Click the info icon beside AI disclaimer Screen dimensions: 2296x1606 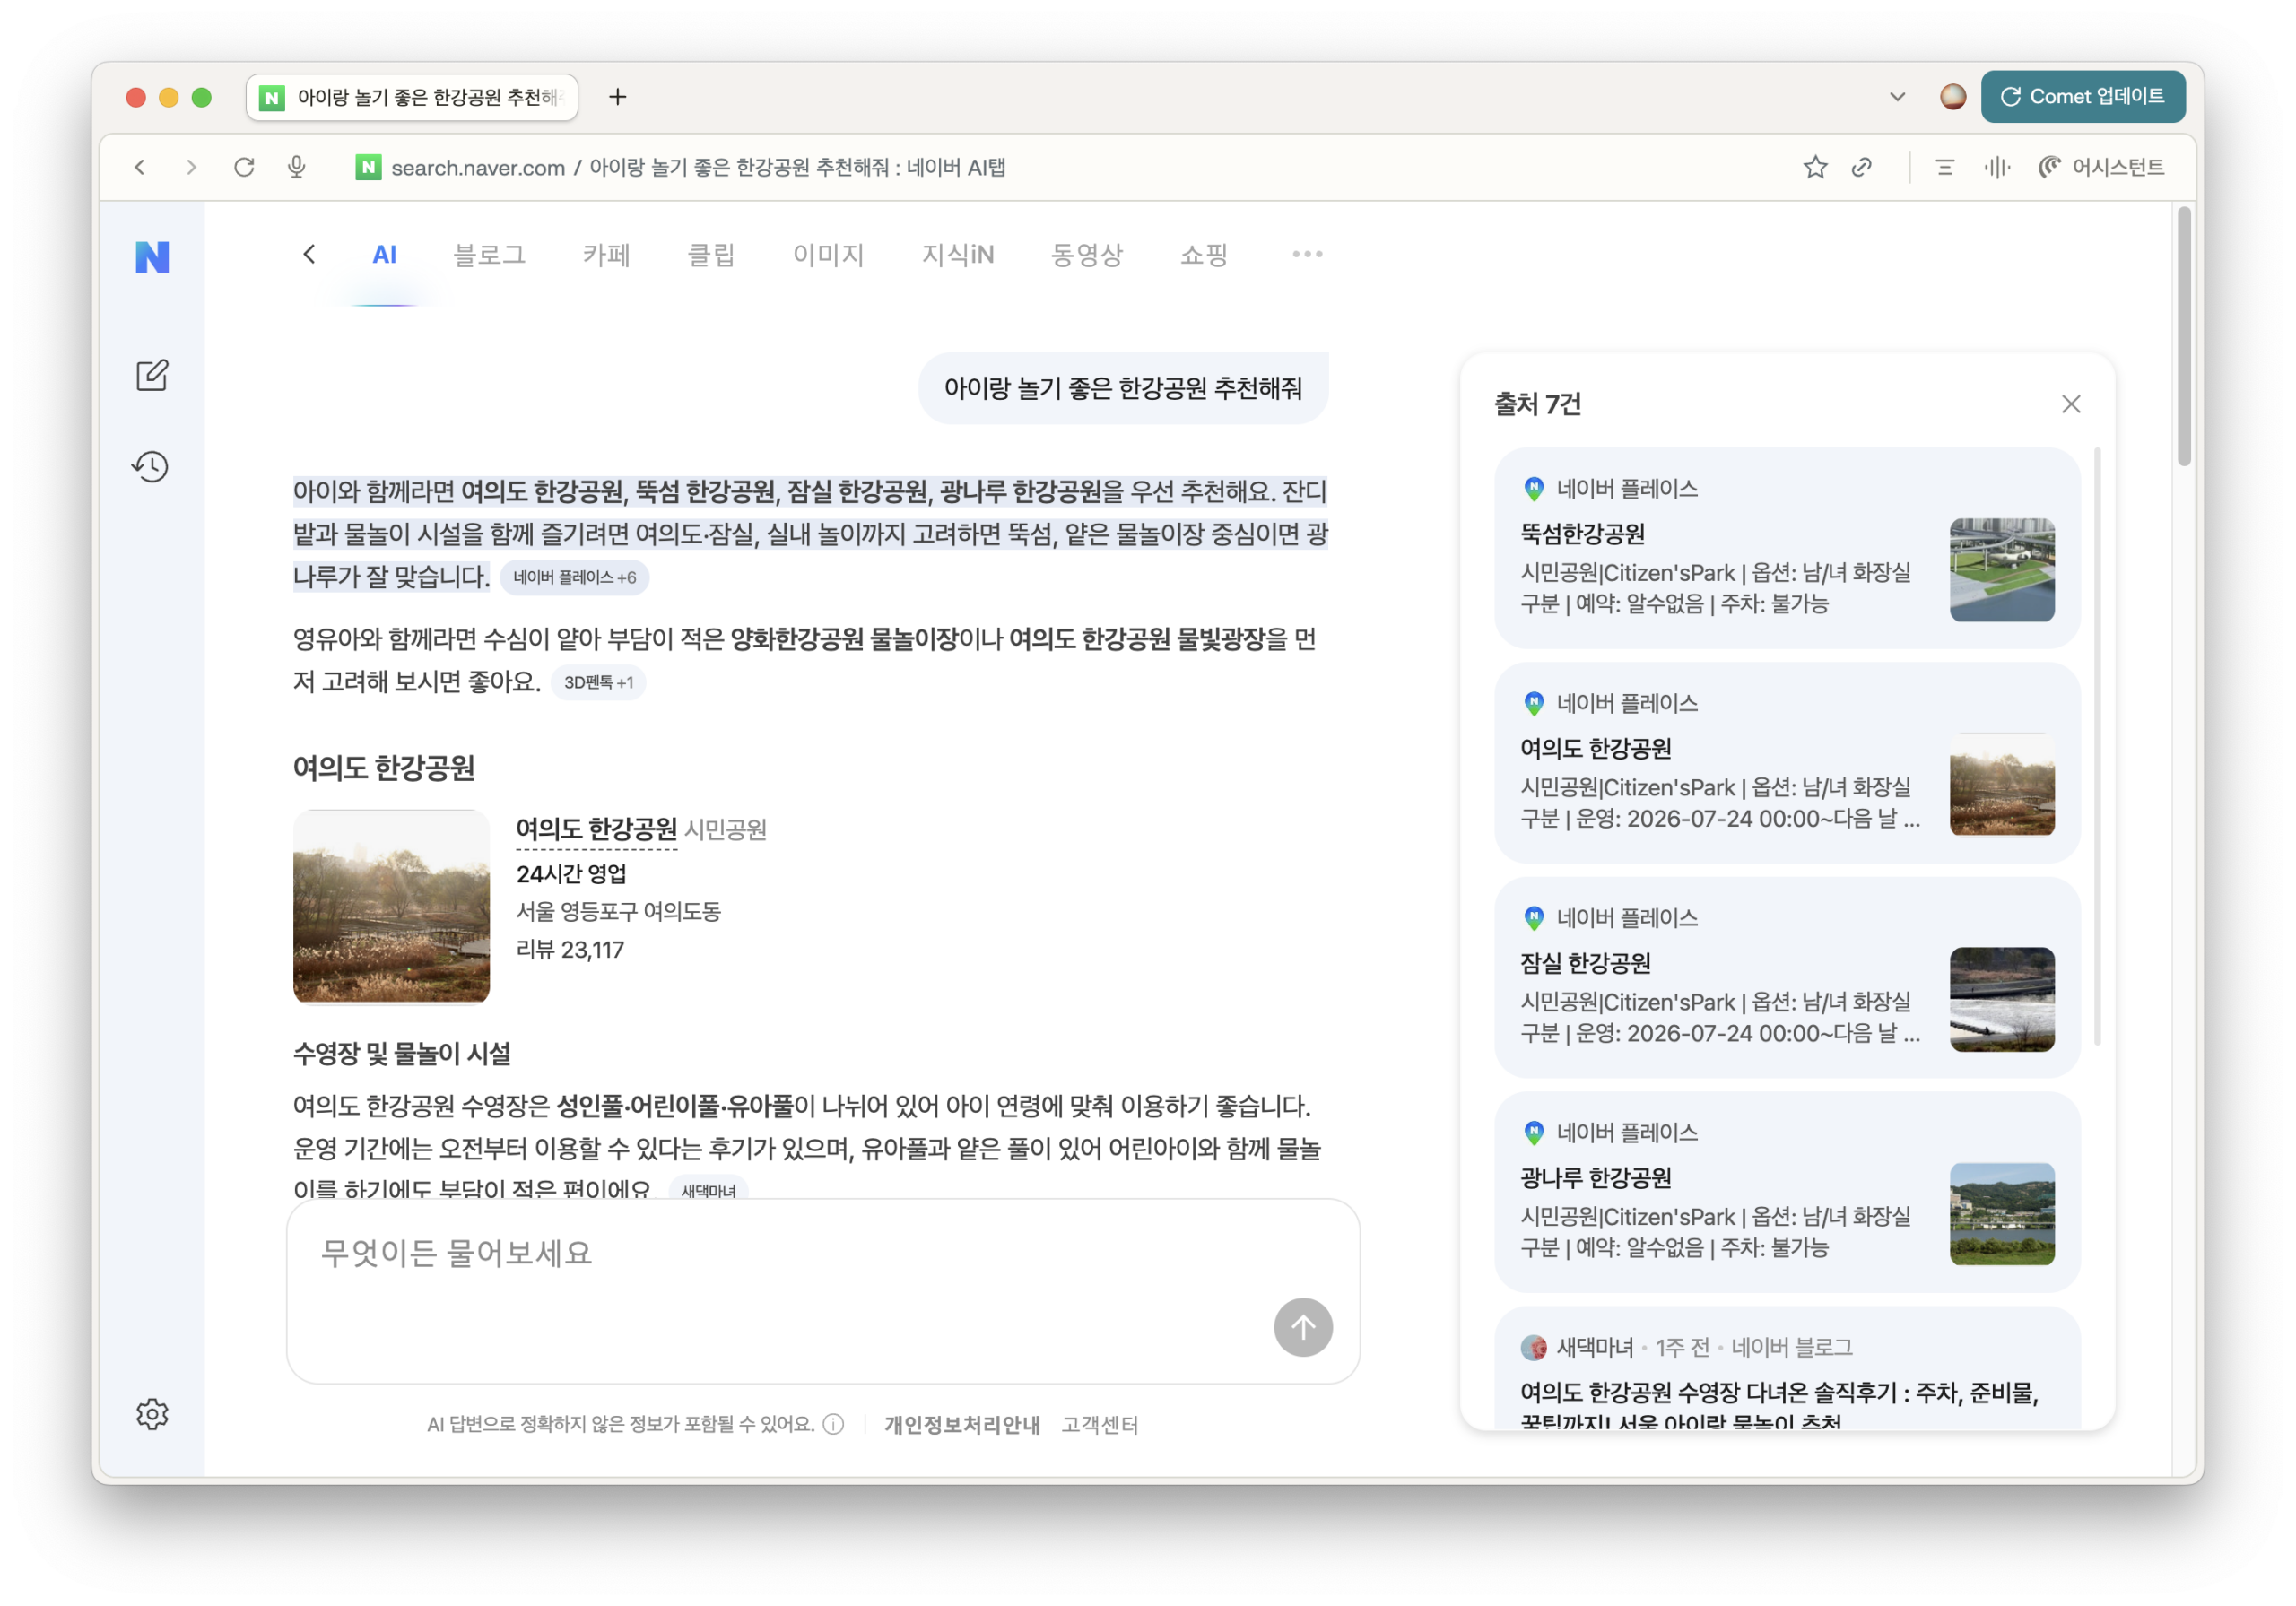point(833,1424)
